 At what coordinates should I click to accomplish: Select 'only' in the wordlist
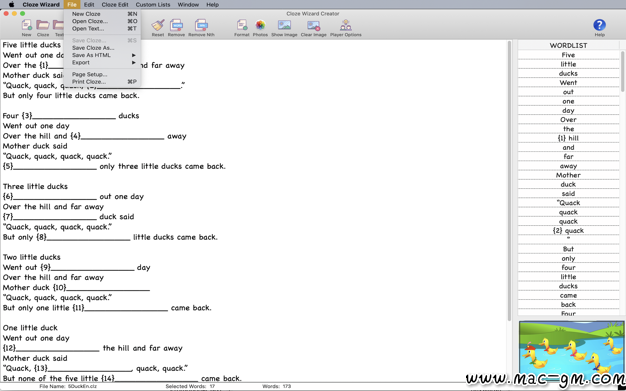click(x=568, y=258)
